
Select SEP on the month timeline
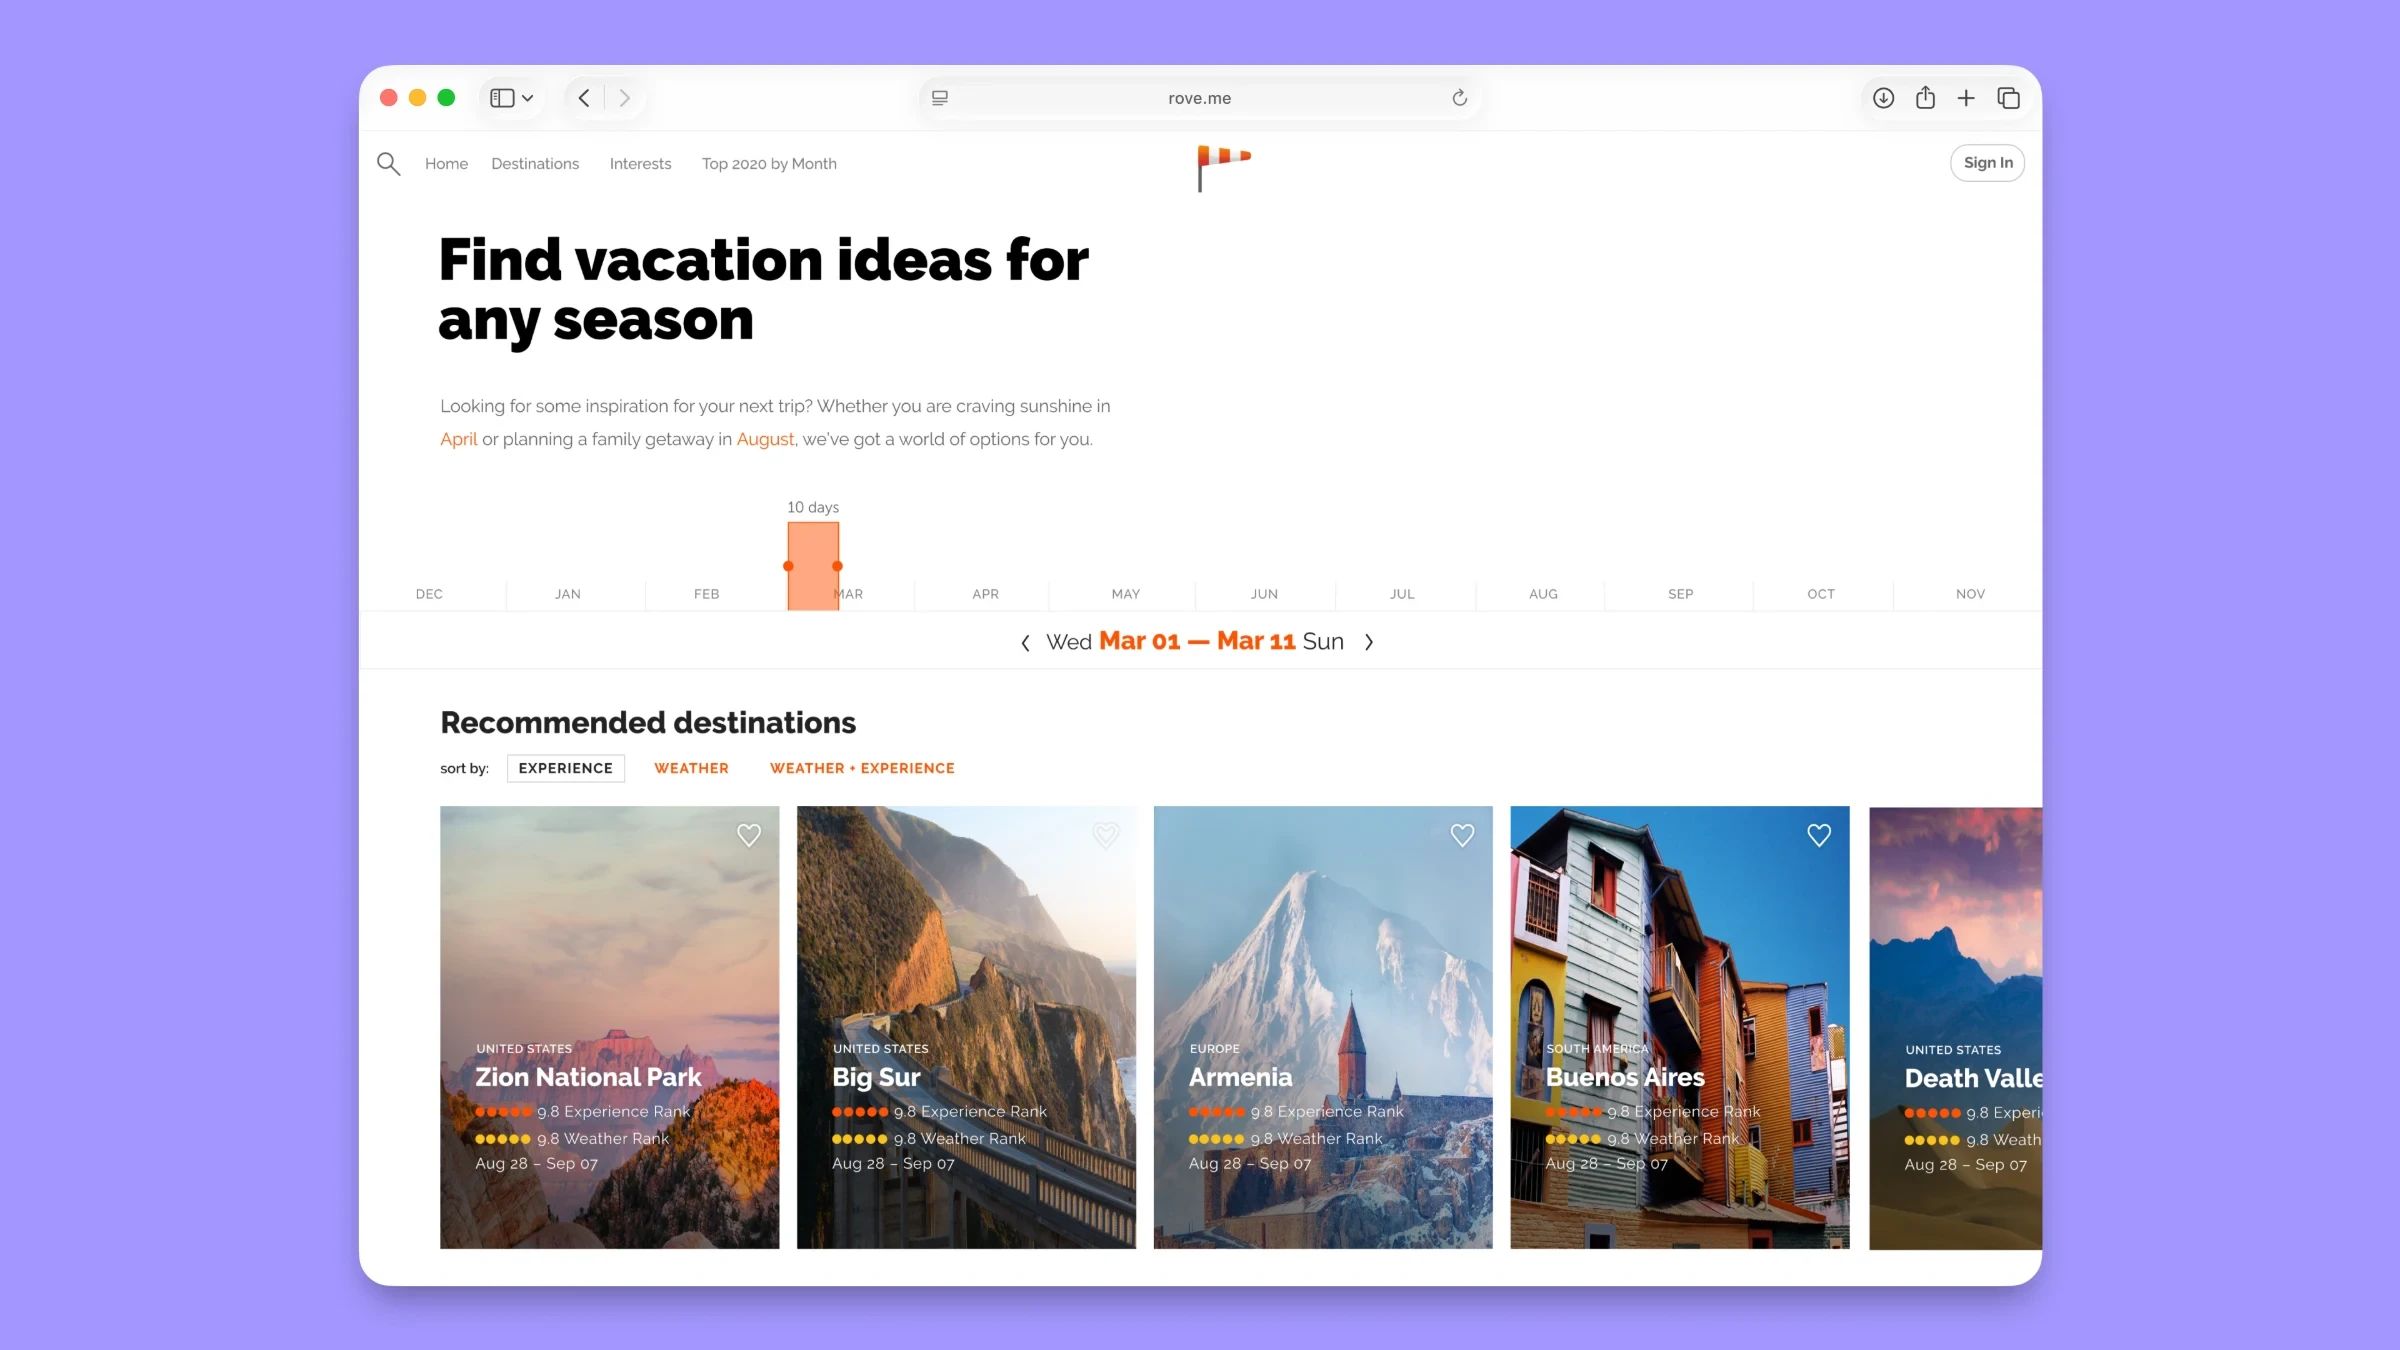(1680, 594)
